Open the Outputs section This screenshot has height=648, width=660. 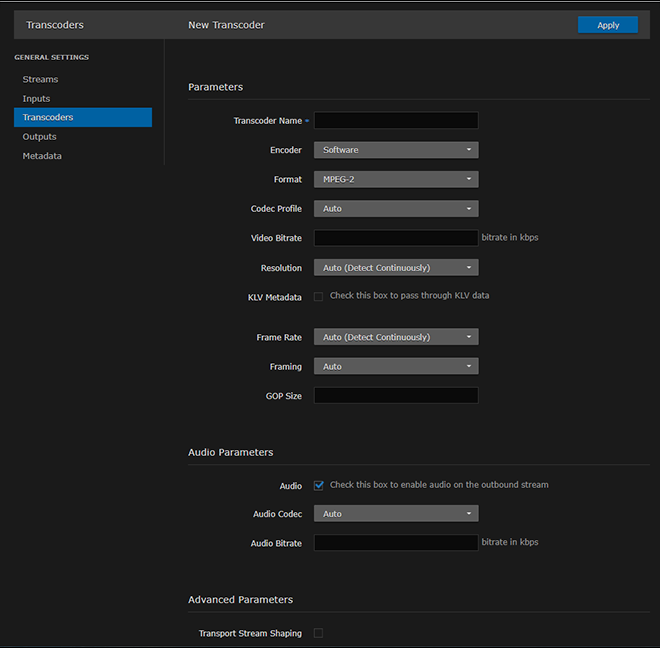point(40,136)
